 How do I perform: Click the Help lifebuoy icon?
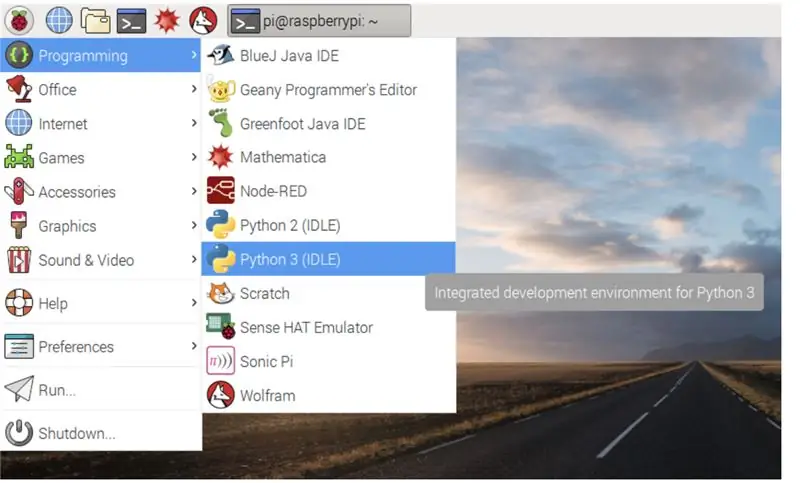coord(19,303)
